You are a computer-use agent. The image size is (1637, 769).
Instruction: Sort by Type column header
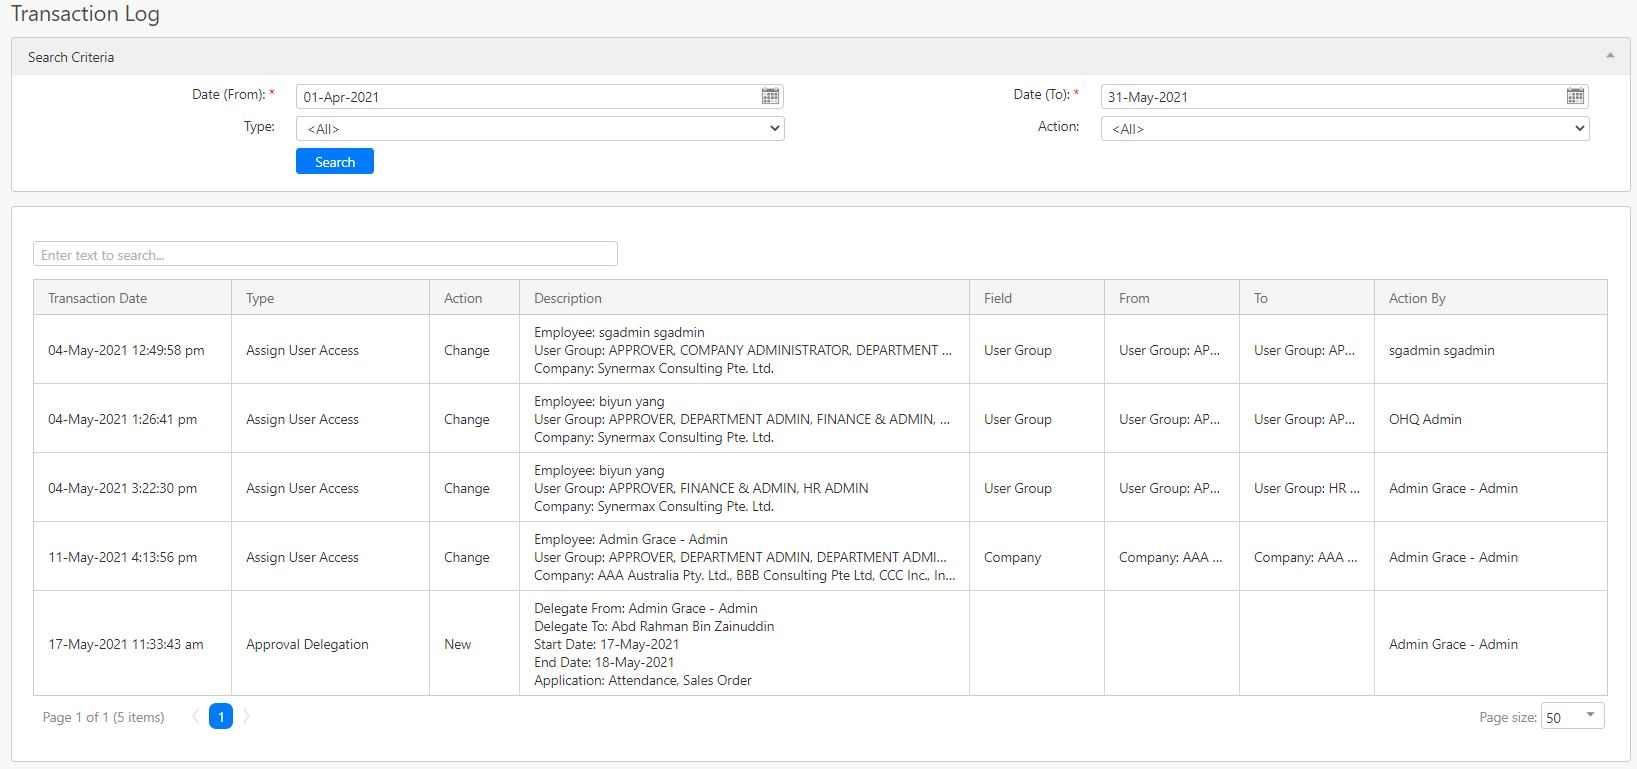click(x=330, y=298)
